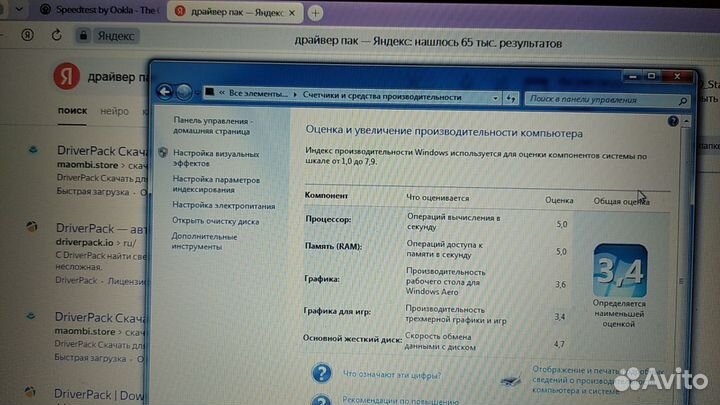Open a new browser tab with plus button
The width and height of the screenshot is (720, 405).
(x=315, y=13)
